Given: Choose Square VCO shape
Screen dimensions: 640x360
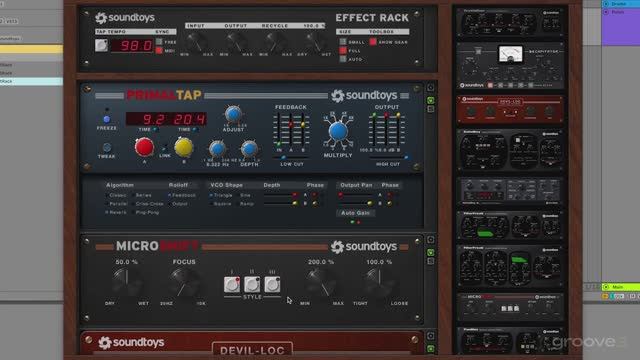Looking at the screenshot, I should pyautogui.click(x=220, y=204).
